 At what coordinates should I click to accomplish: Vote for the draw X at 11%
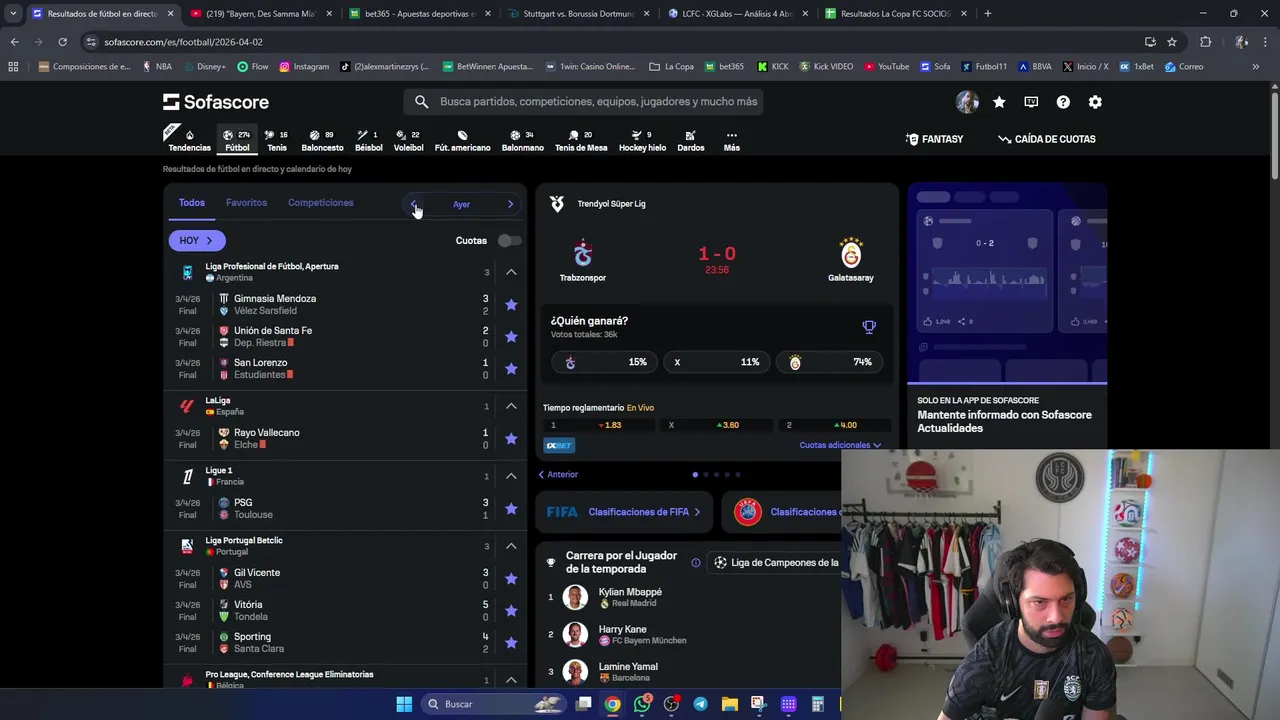[718, 362]
